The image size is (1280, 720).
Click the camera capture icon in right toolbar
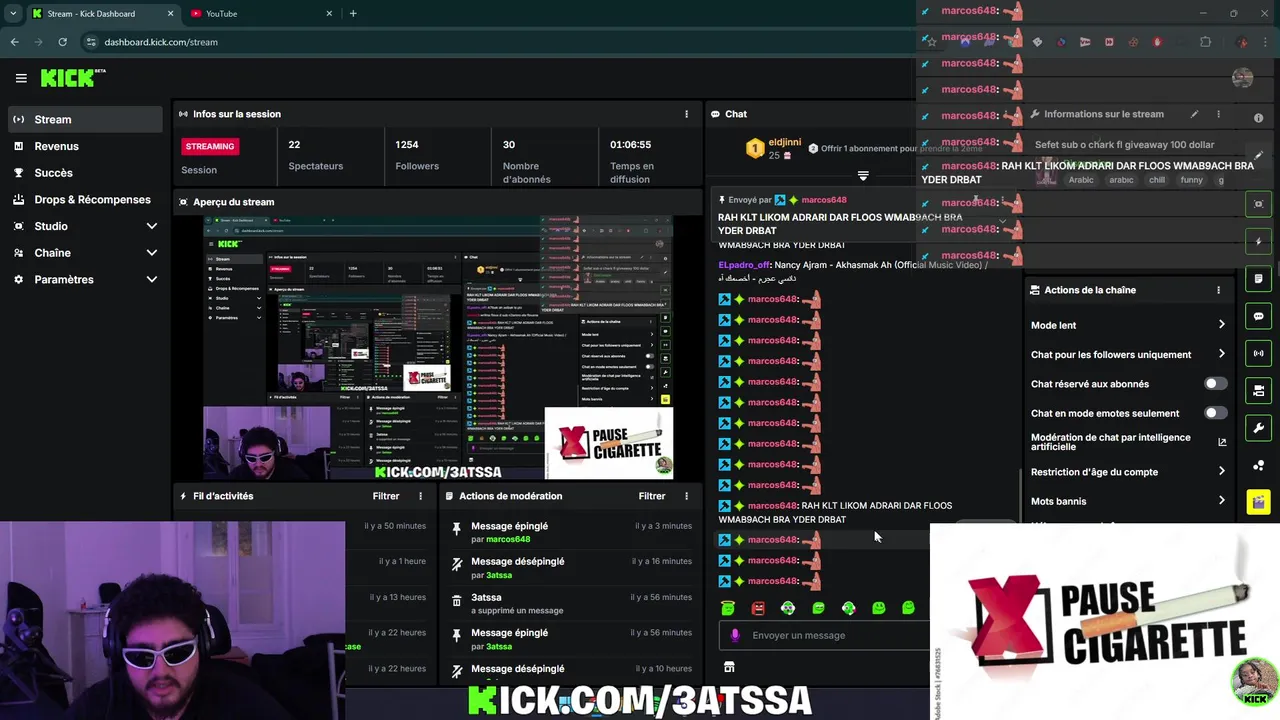coord(1258,204)
